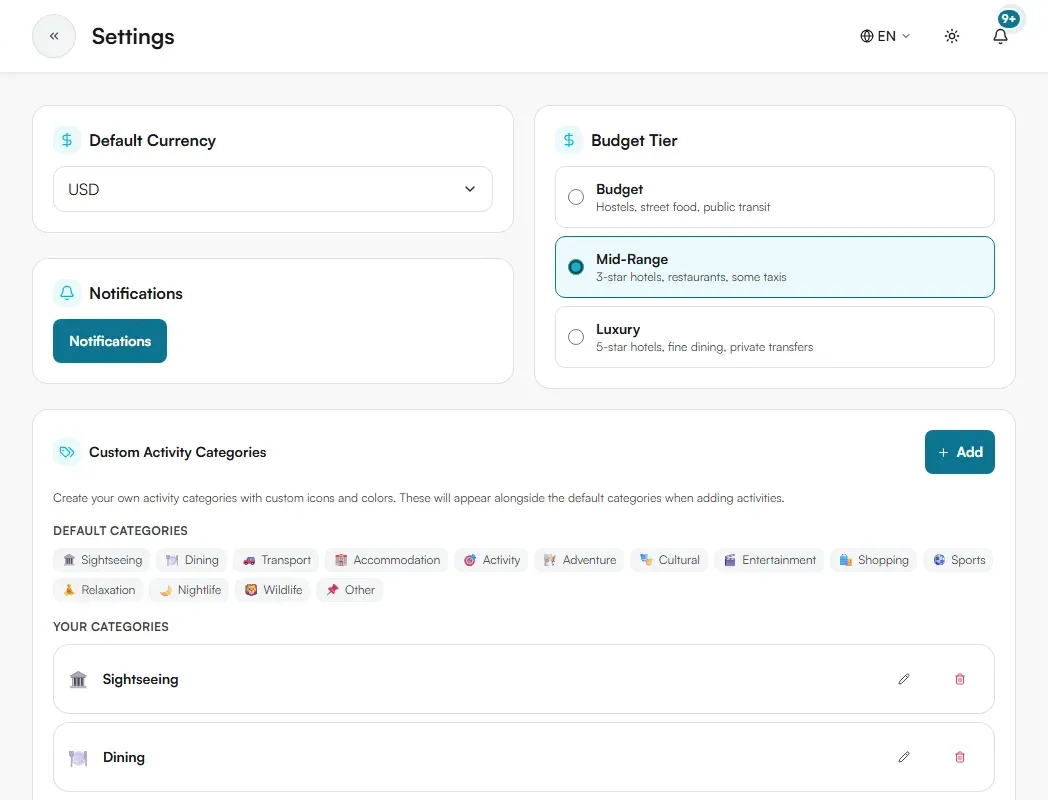This screenshot has width=1048, height=800.
Task: Click the Entertainment category chip
Action: pyautogui.click(x=769, y=560)
